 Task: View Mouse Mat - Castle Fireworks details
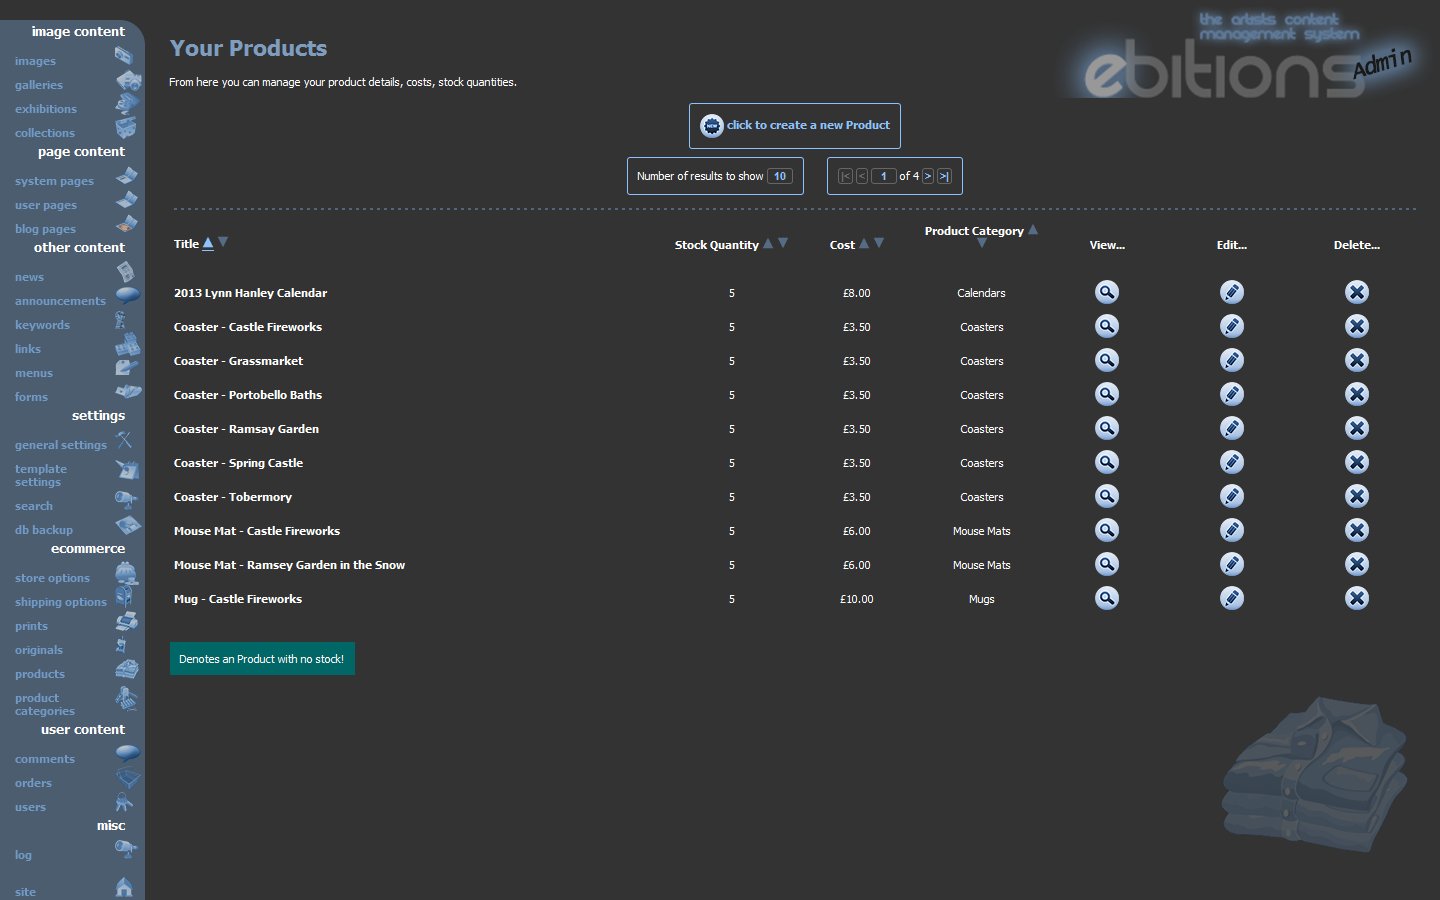(x=1106, y=530)
